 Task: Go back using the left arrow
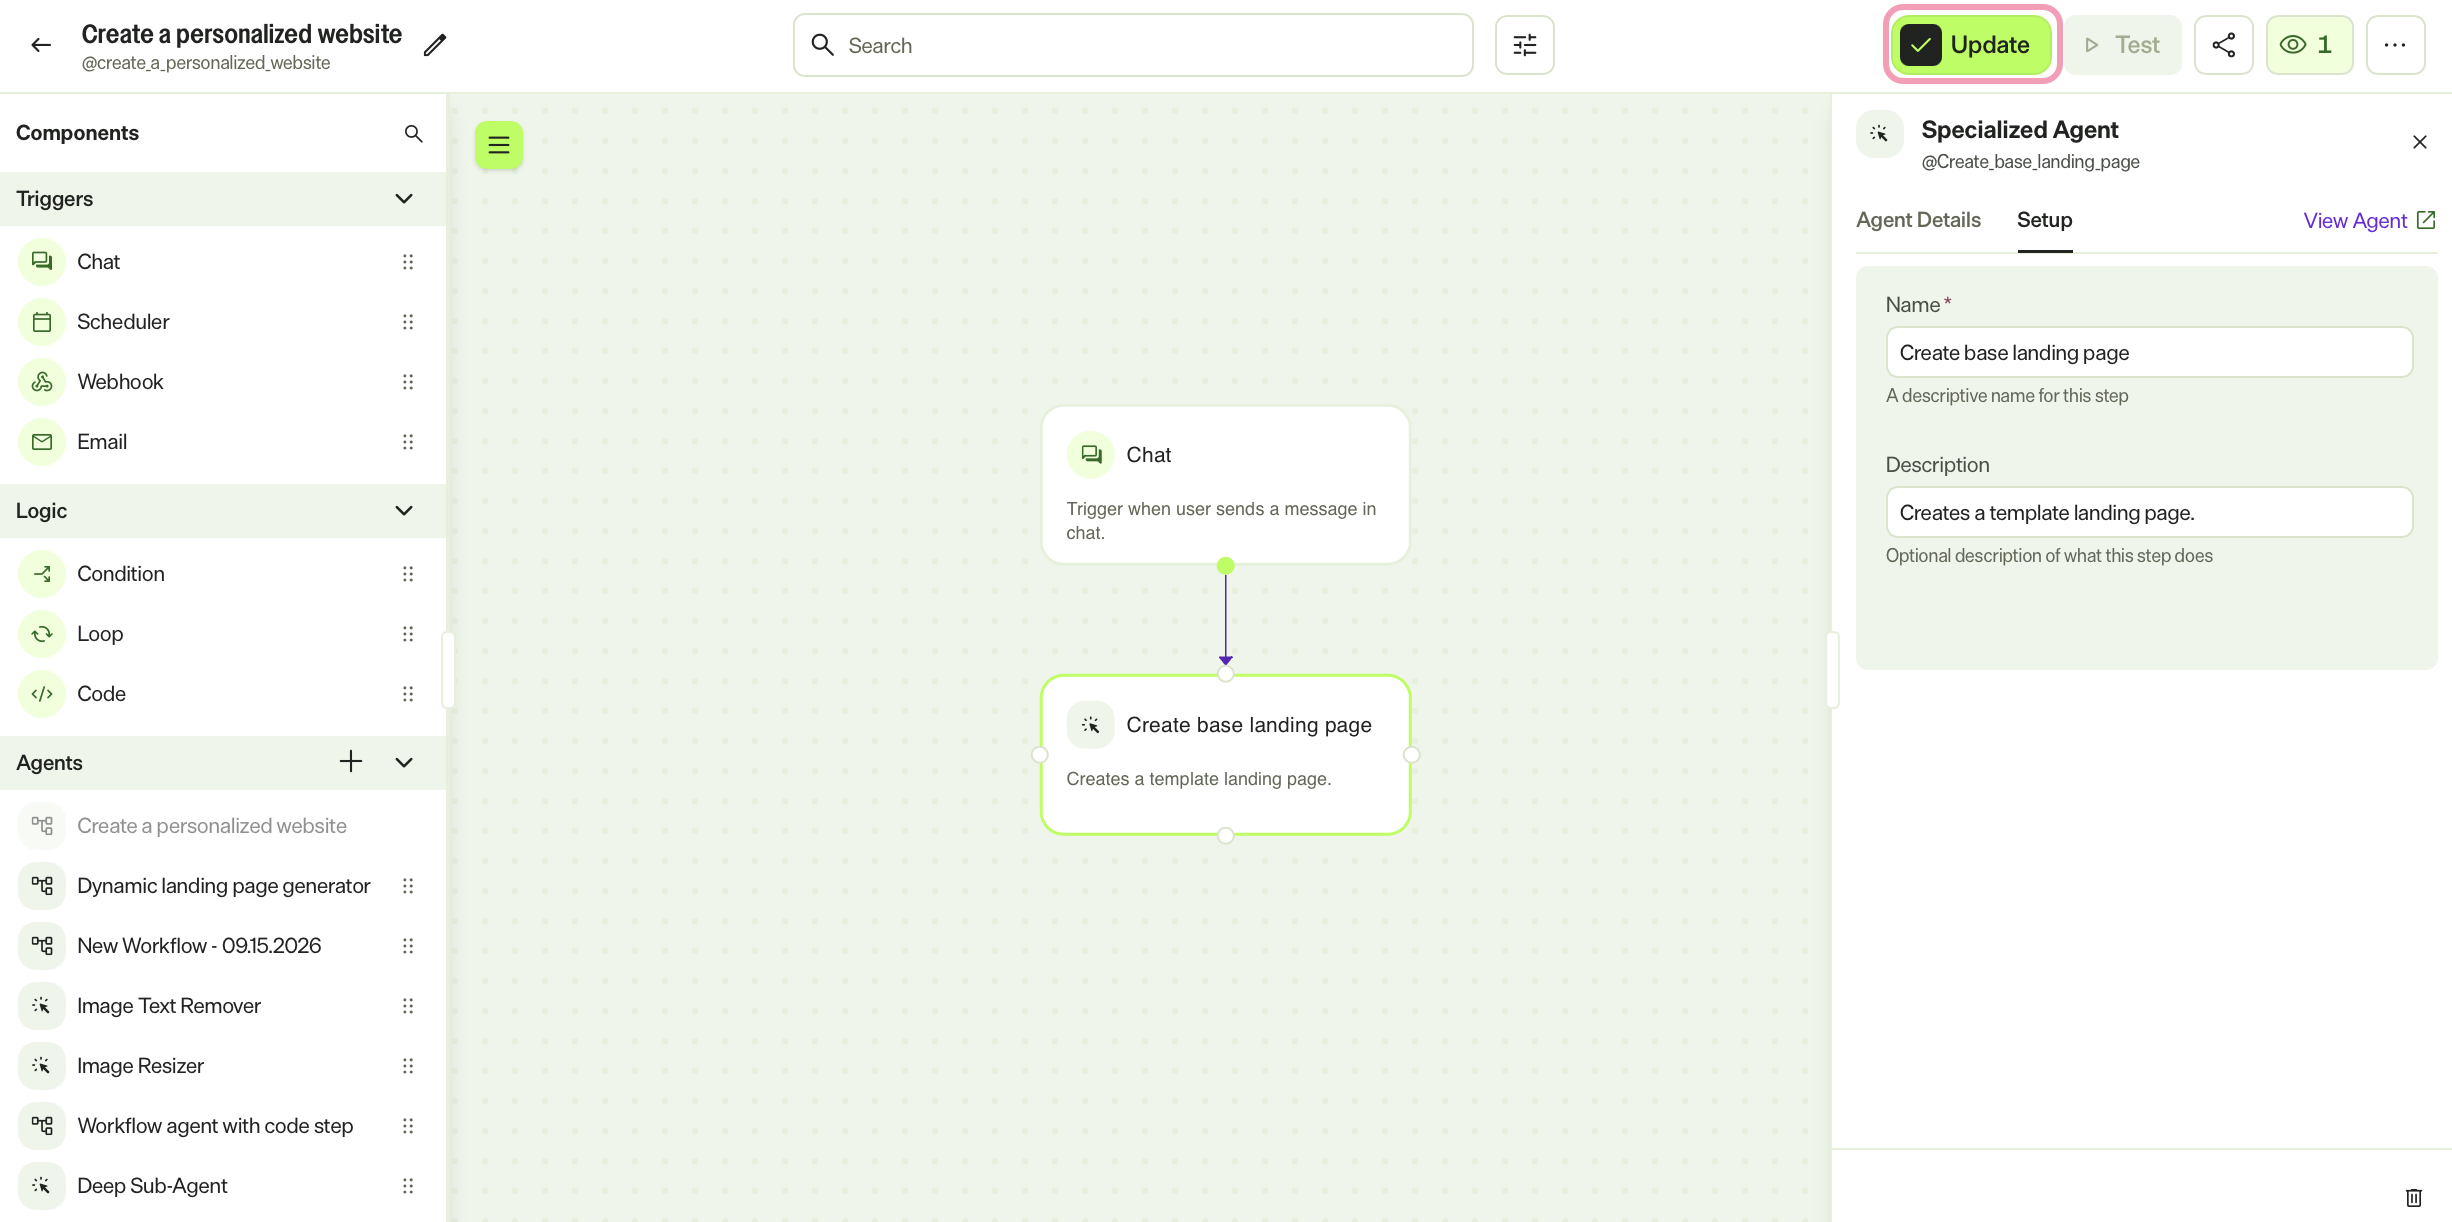41,45
